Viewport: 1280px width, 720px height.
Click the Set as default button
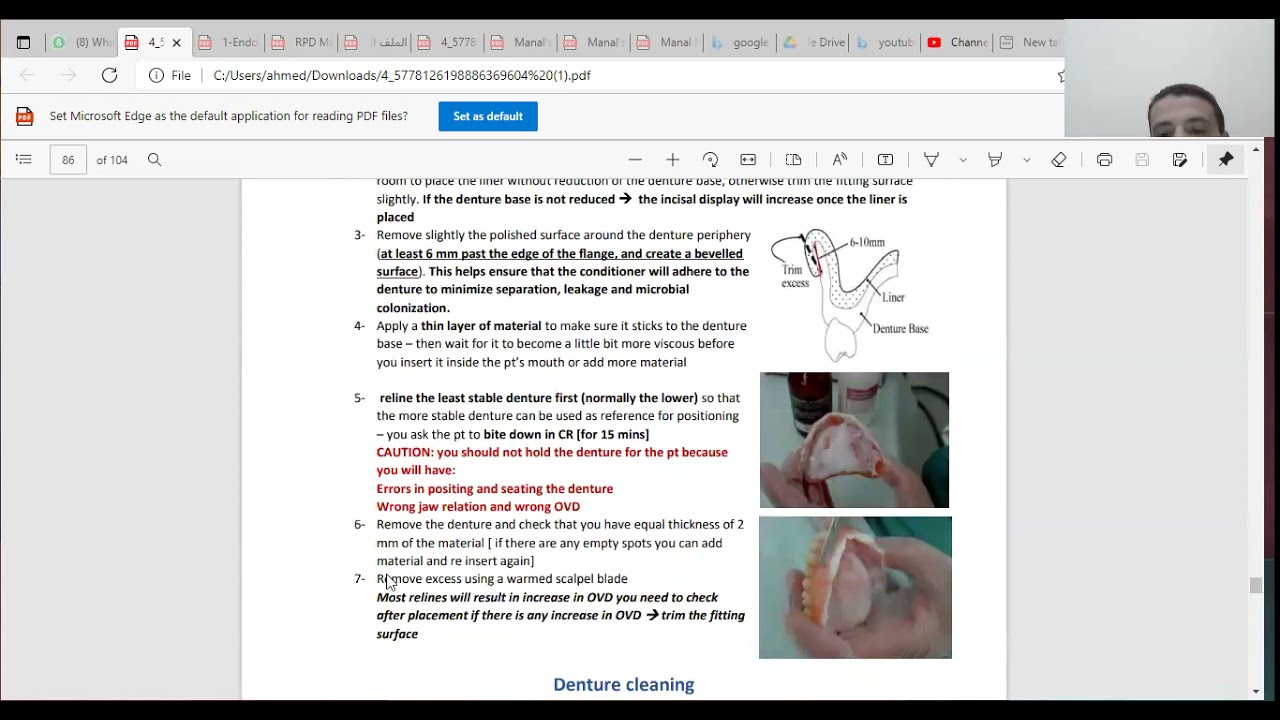click(488, 116)
